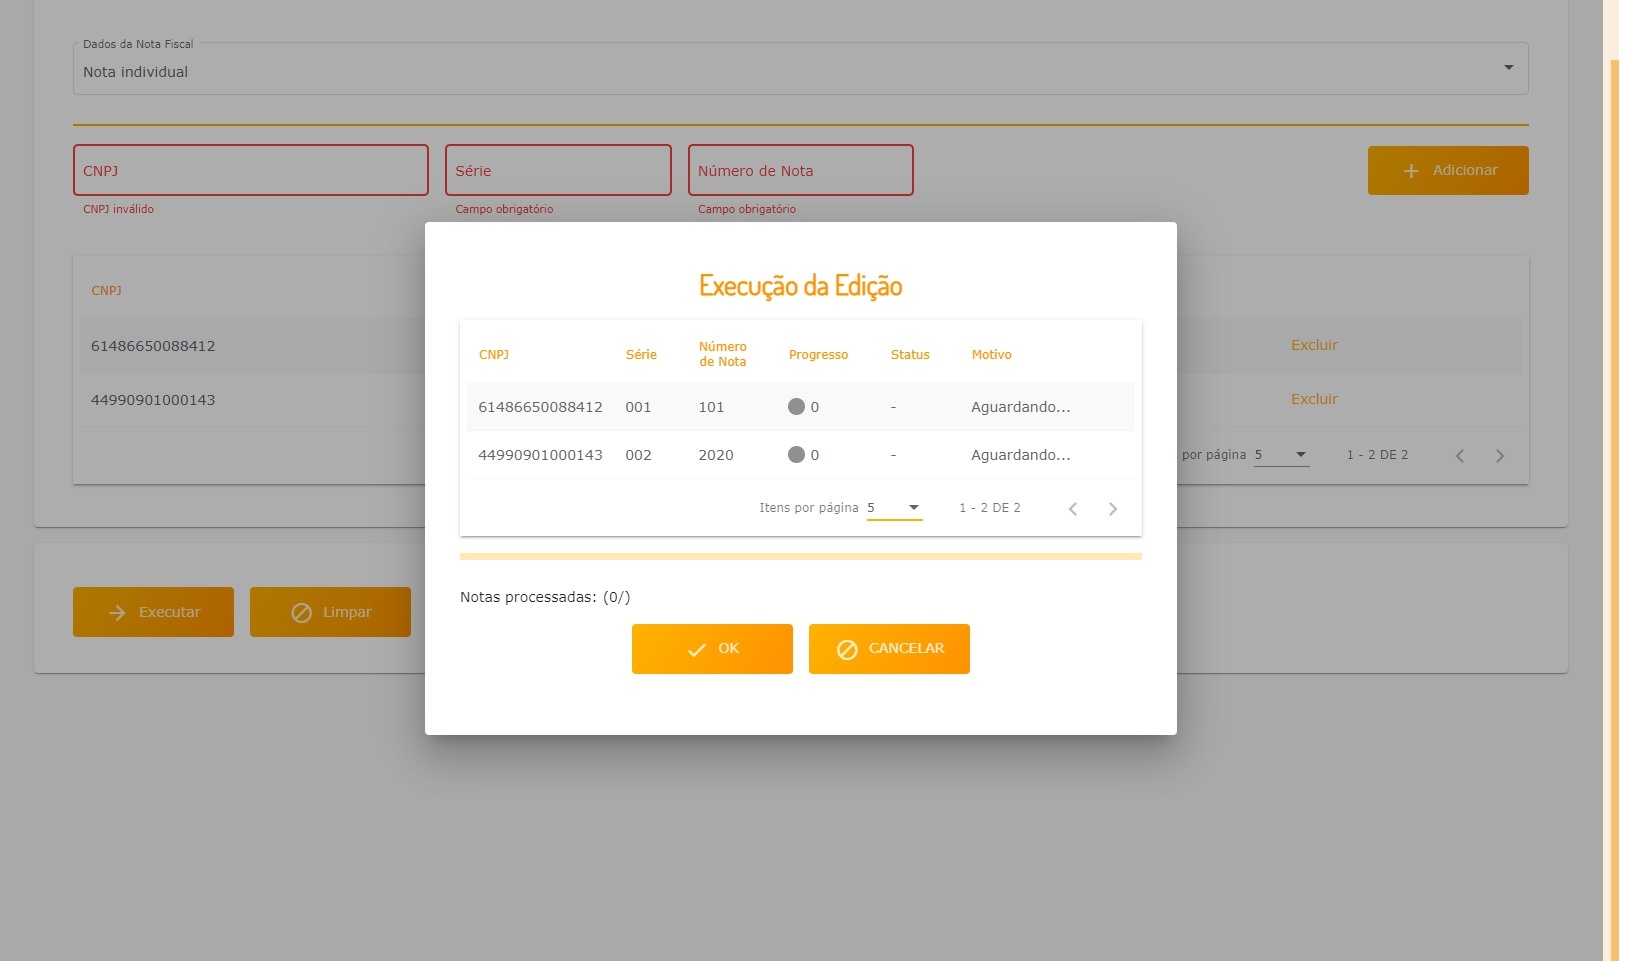Go to previous page in background table
The image size is (1625, 961).
pos(1460,456)
